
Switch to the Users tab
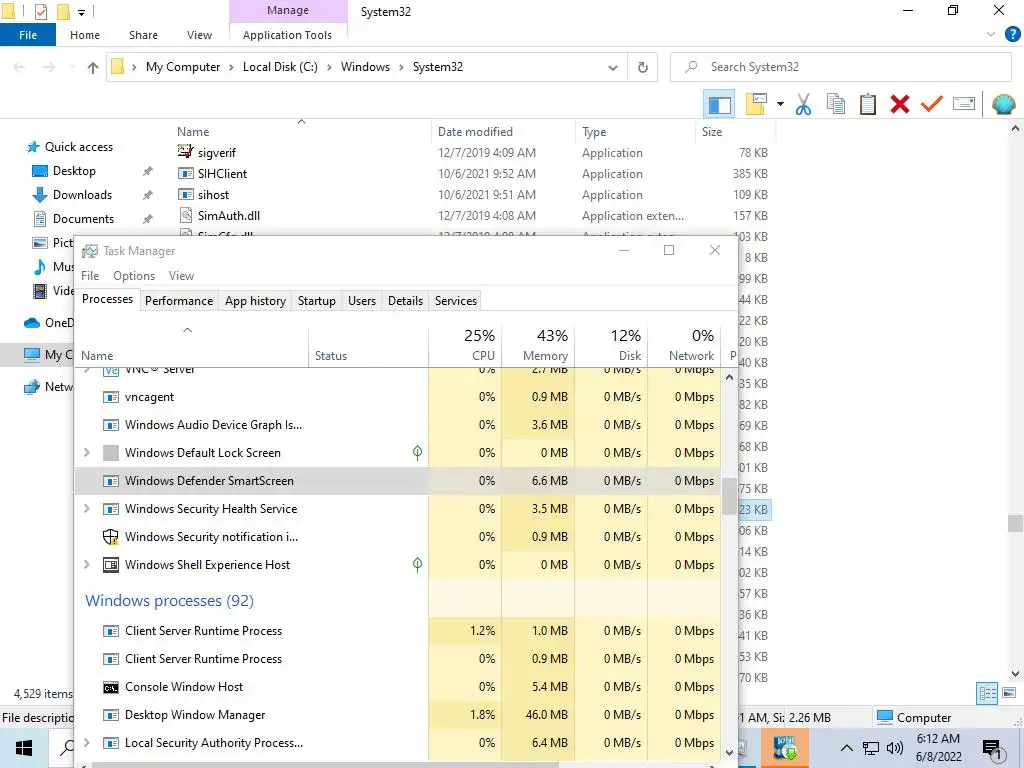pyautogui.click(x=362, y=301)
